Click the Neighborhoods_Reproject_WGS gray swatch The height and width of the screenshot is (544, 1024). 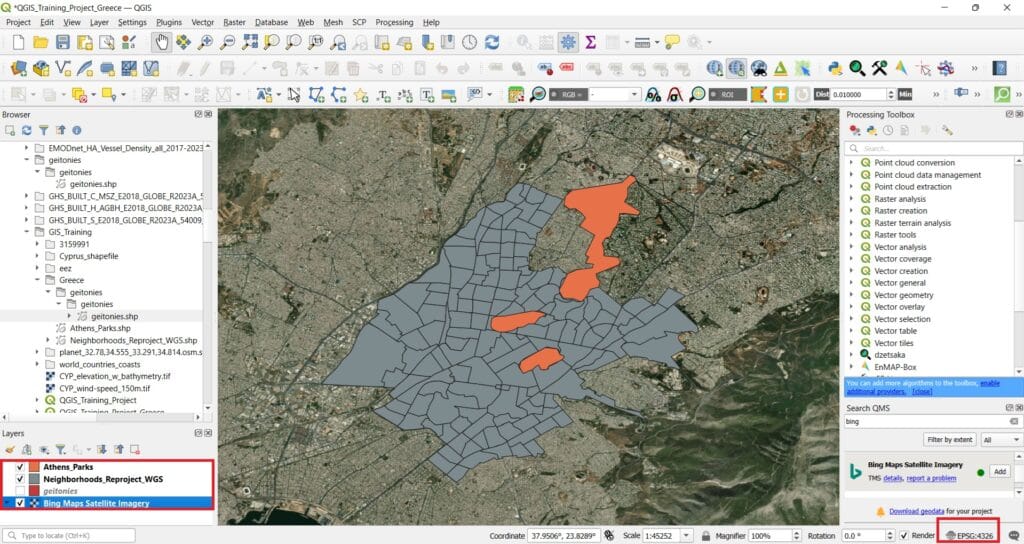click(x=34, y=479)
